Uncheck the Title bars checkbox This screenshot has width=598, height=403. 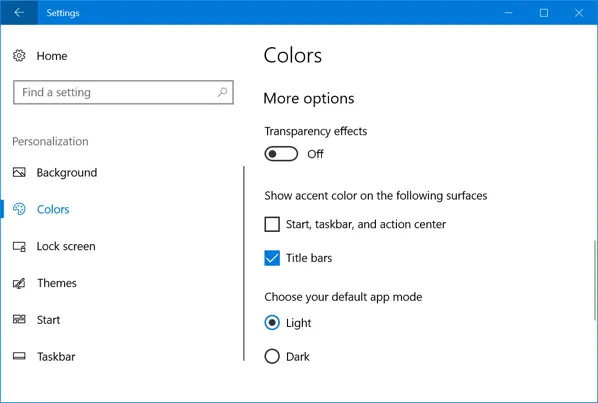click(x=272, y=258)
